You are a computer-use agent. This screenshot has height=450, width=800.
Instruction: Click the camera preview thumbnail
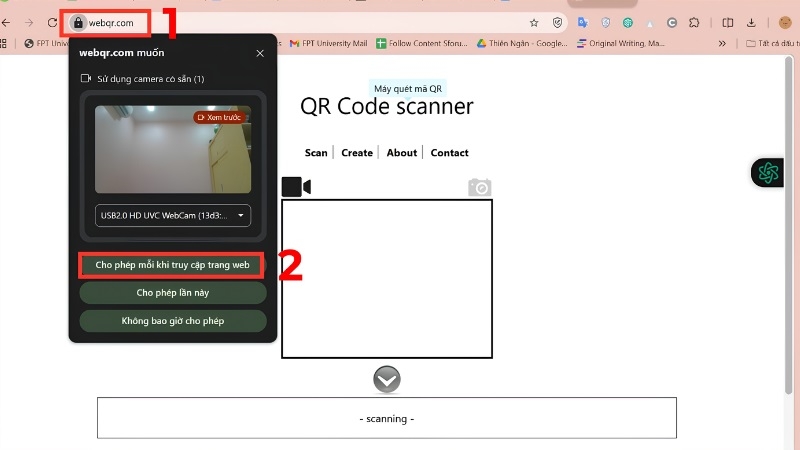(x=173, y=149)
